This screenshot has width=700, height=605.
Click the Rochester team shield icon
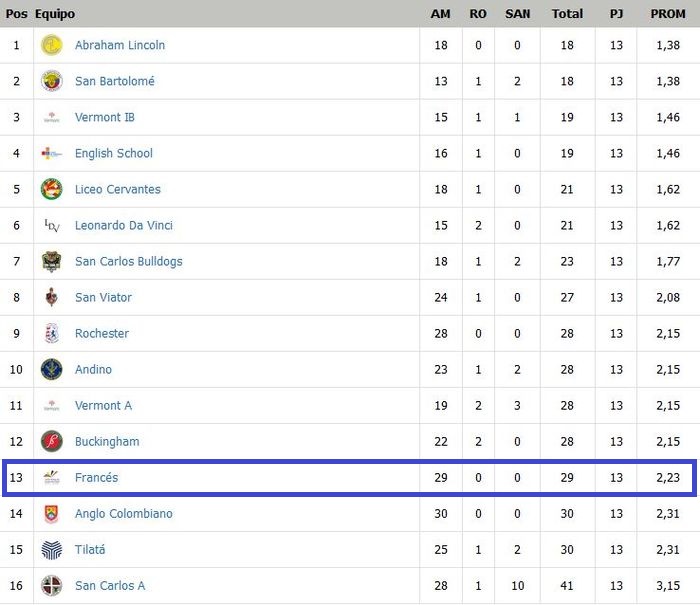[52, 333]
